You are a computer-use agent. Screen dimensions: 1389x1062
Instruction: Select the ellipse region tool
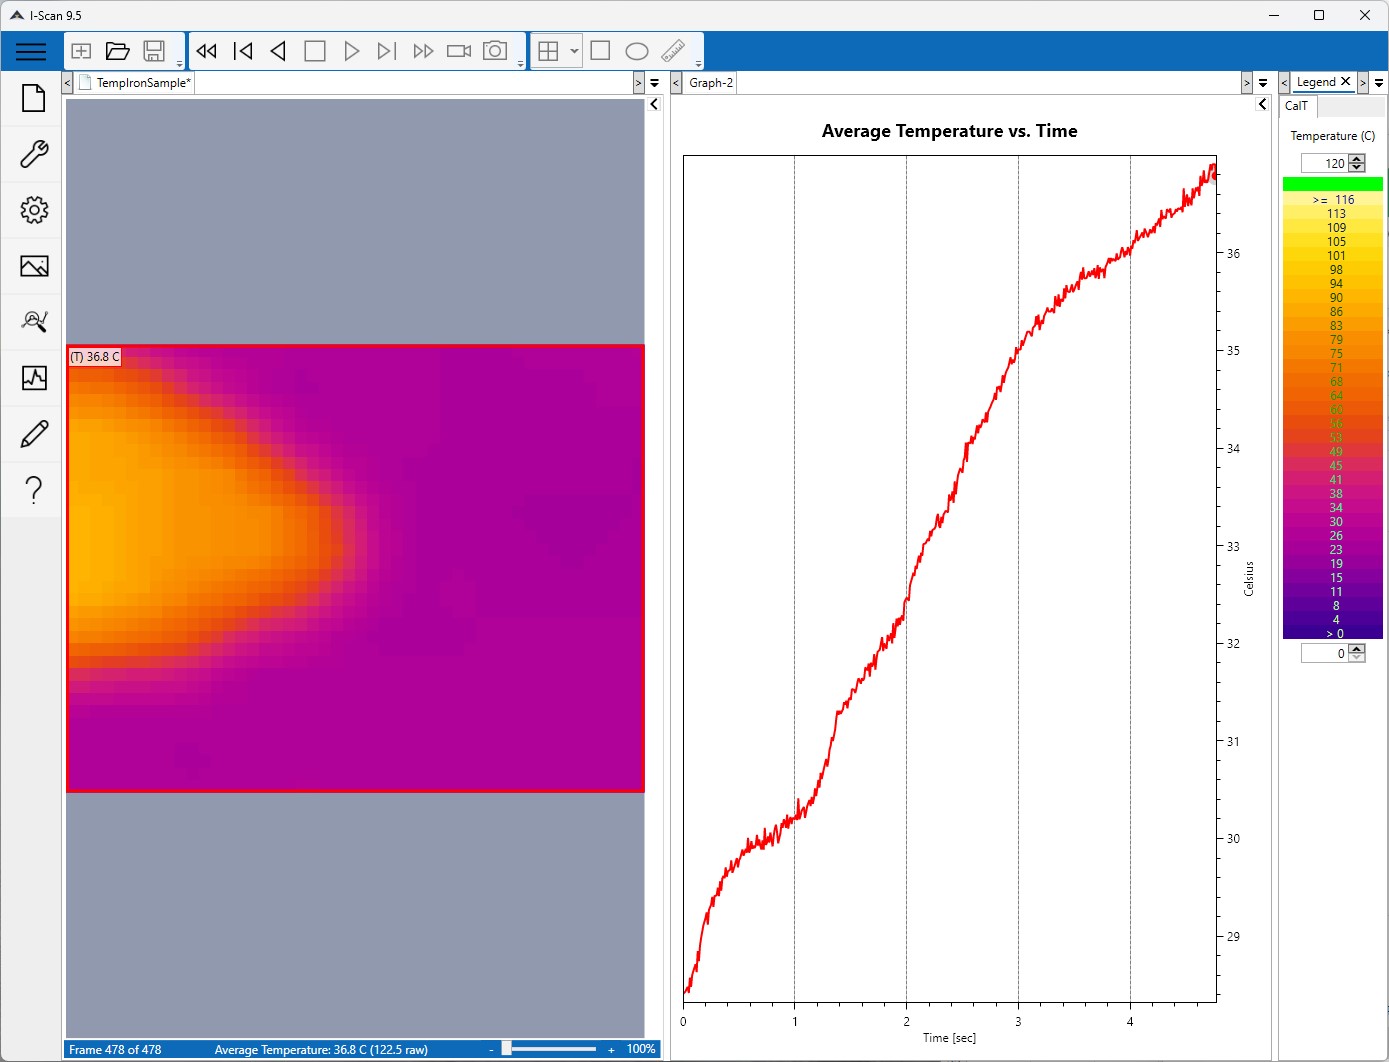tap(635, 50)
